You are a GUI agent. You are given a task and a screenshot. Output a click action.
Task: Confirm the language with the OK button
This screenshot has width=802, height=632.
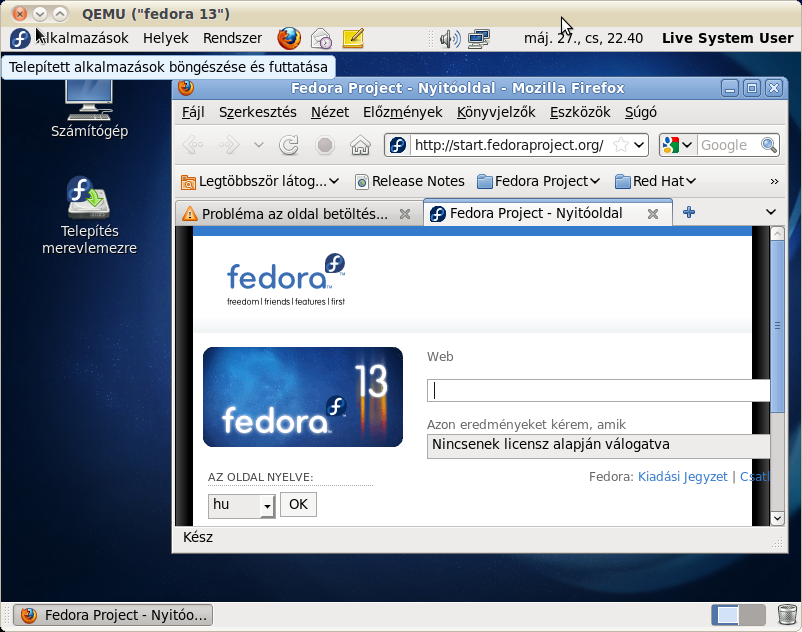point(298,505)
